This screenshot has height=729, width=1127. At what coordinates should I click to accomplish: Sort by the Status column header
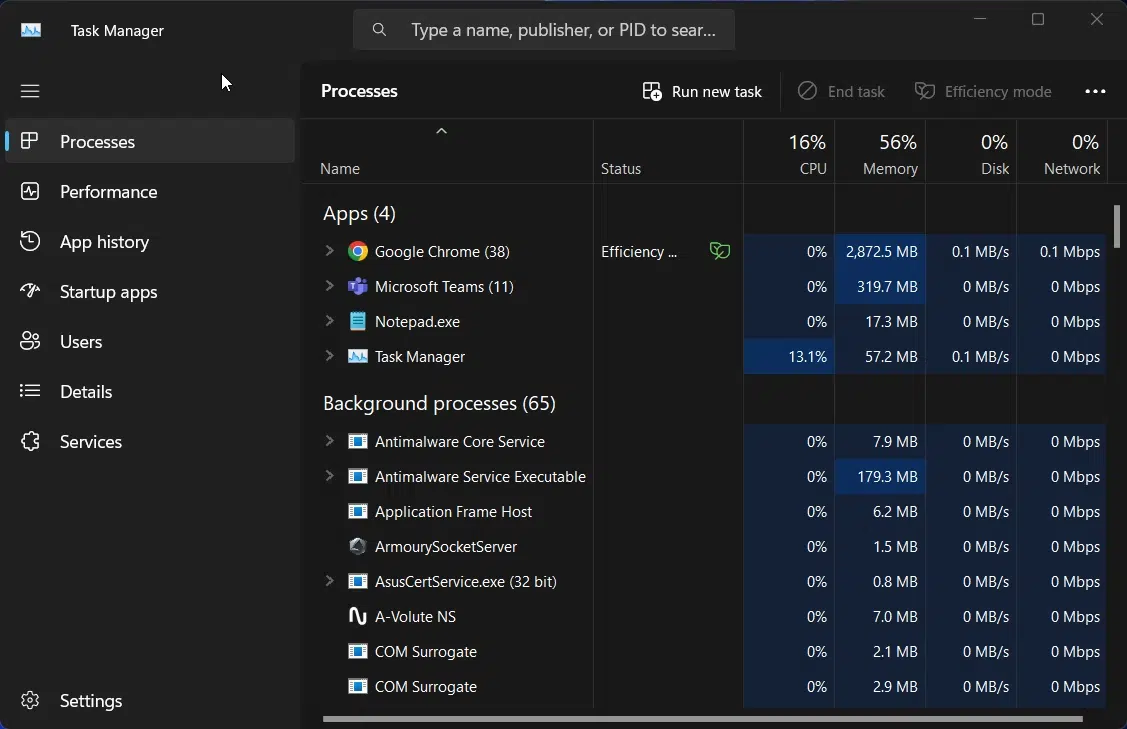(x=668, y=152)
